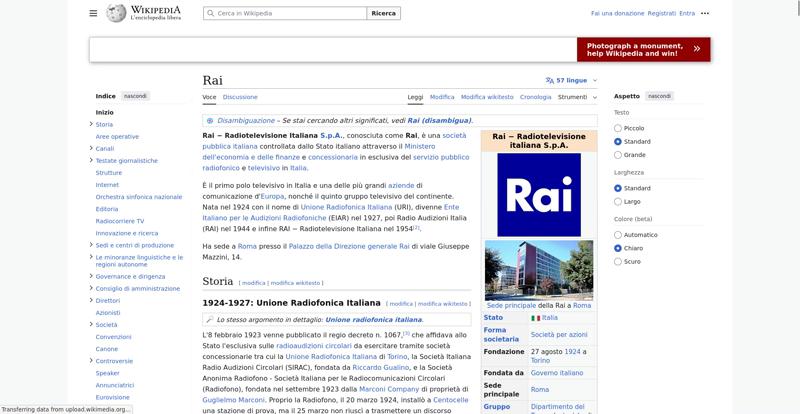Screen dimensions: 800x414
Task: Open the Cronologia tab
Action: click(535, 97)
